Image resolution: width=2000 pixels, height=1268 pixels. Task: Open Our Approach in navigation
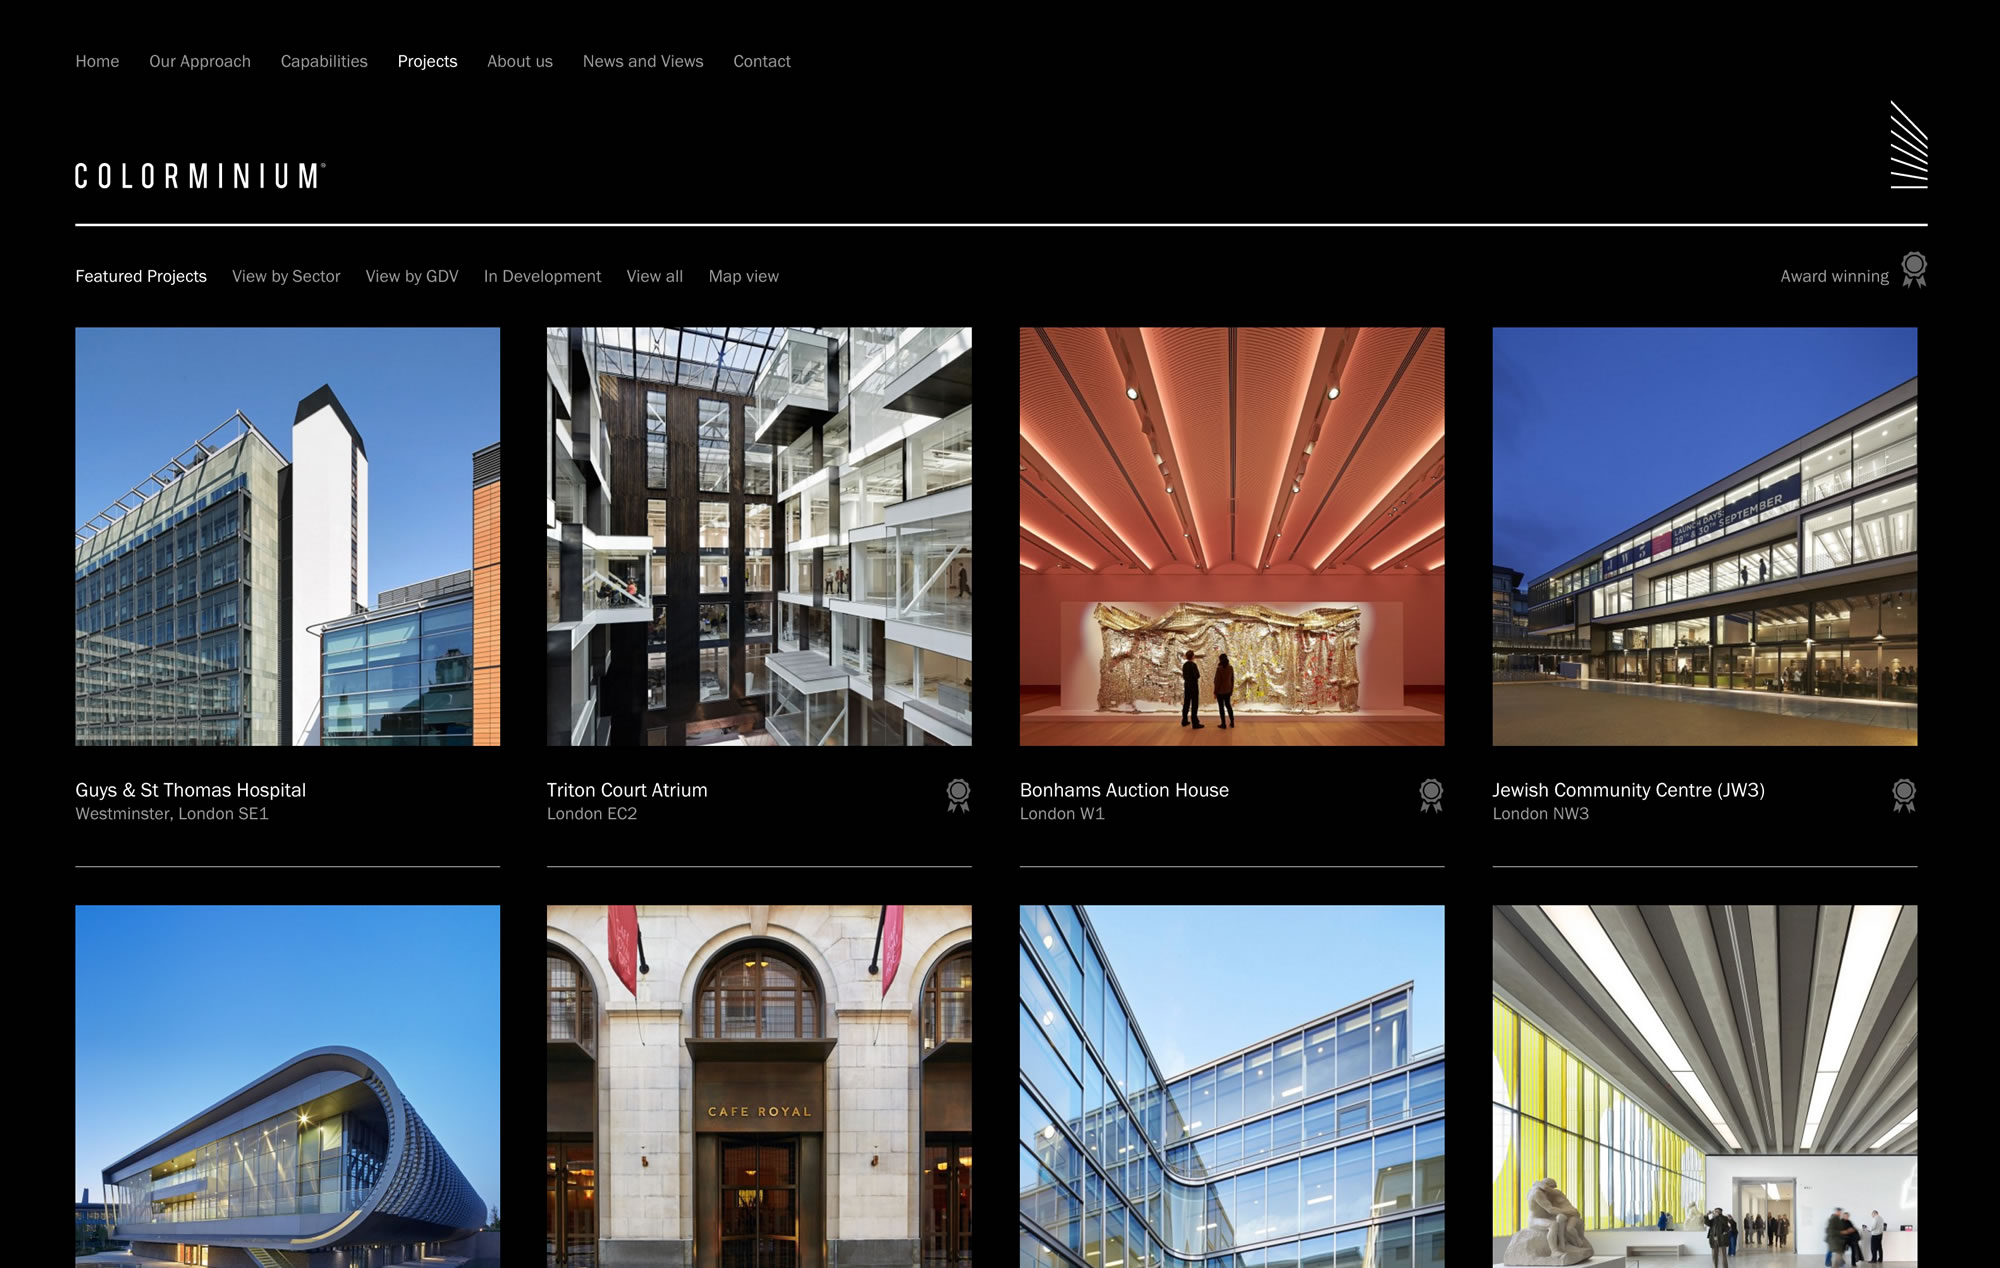[200, 61]
